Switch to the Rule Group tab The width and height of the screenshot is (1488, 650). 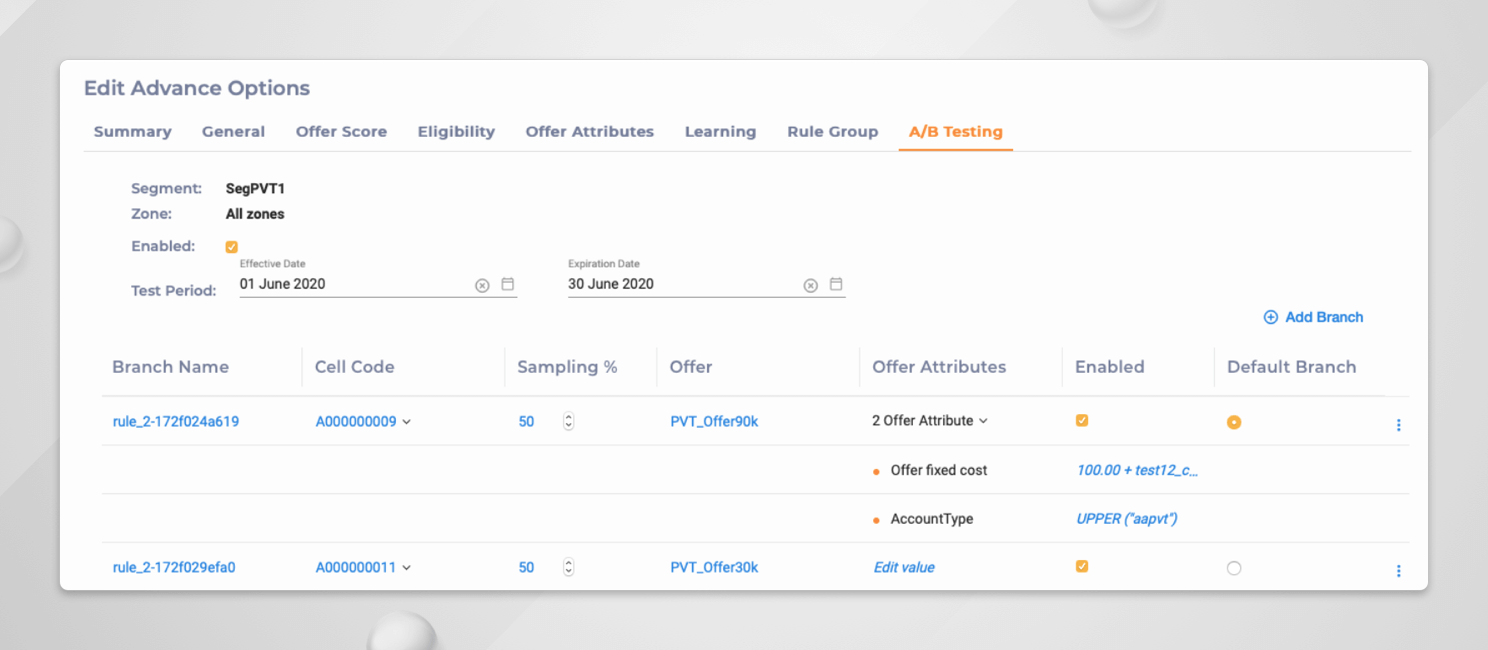833,132
